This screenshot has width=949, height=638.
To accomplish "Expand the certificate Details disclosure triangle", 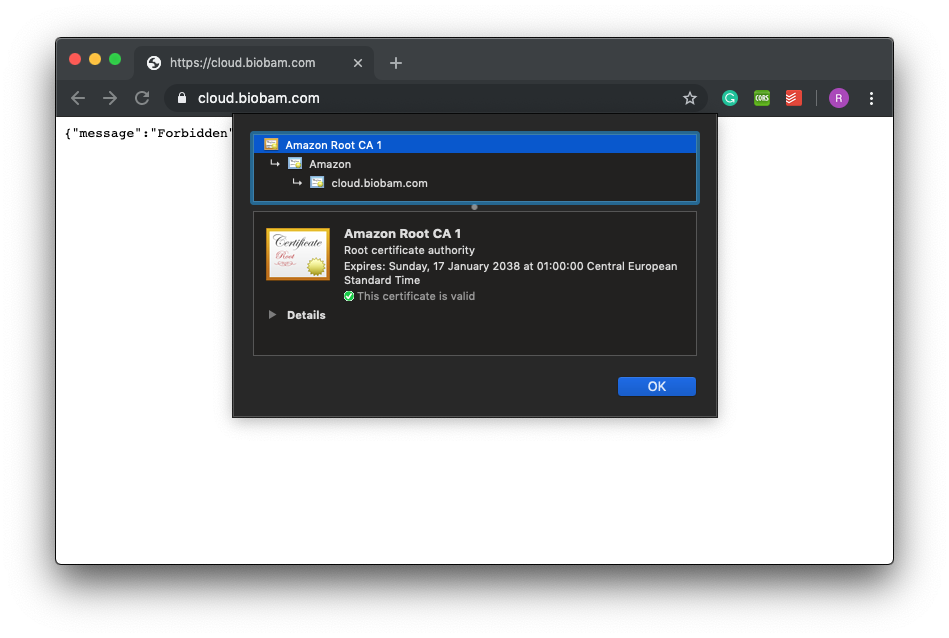I will tap(272, 315).
